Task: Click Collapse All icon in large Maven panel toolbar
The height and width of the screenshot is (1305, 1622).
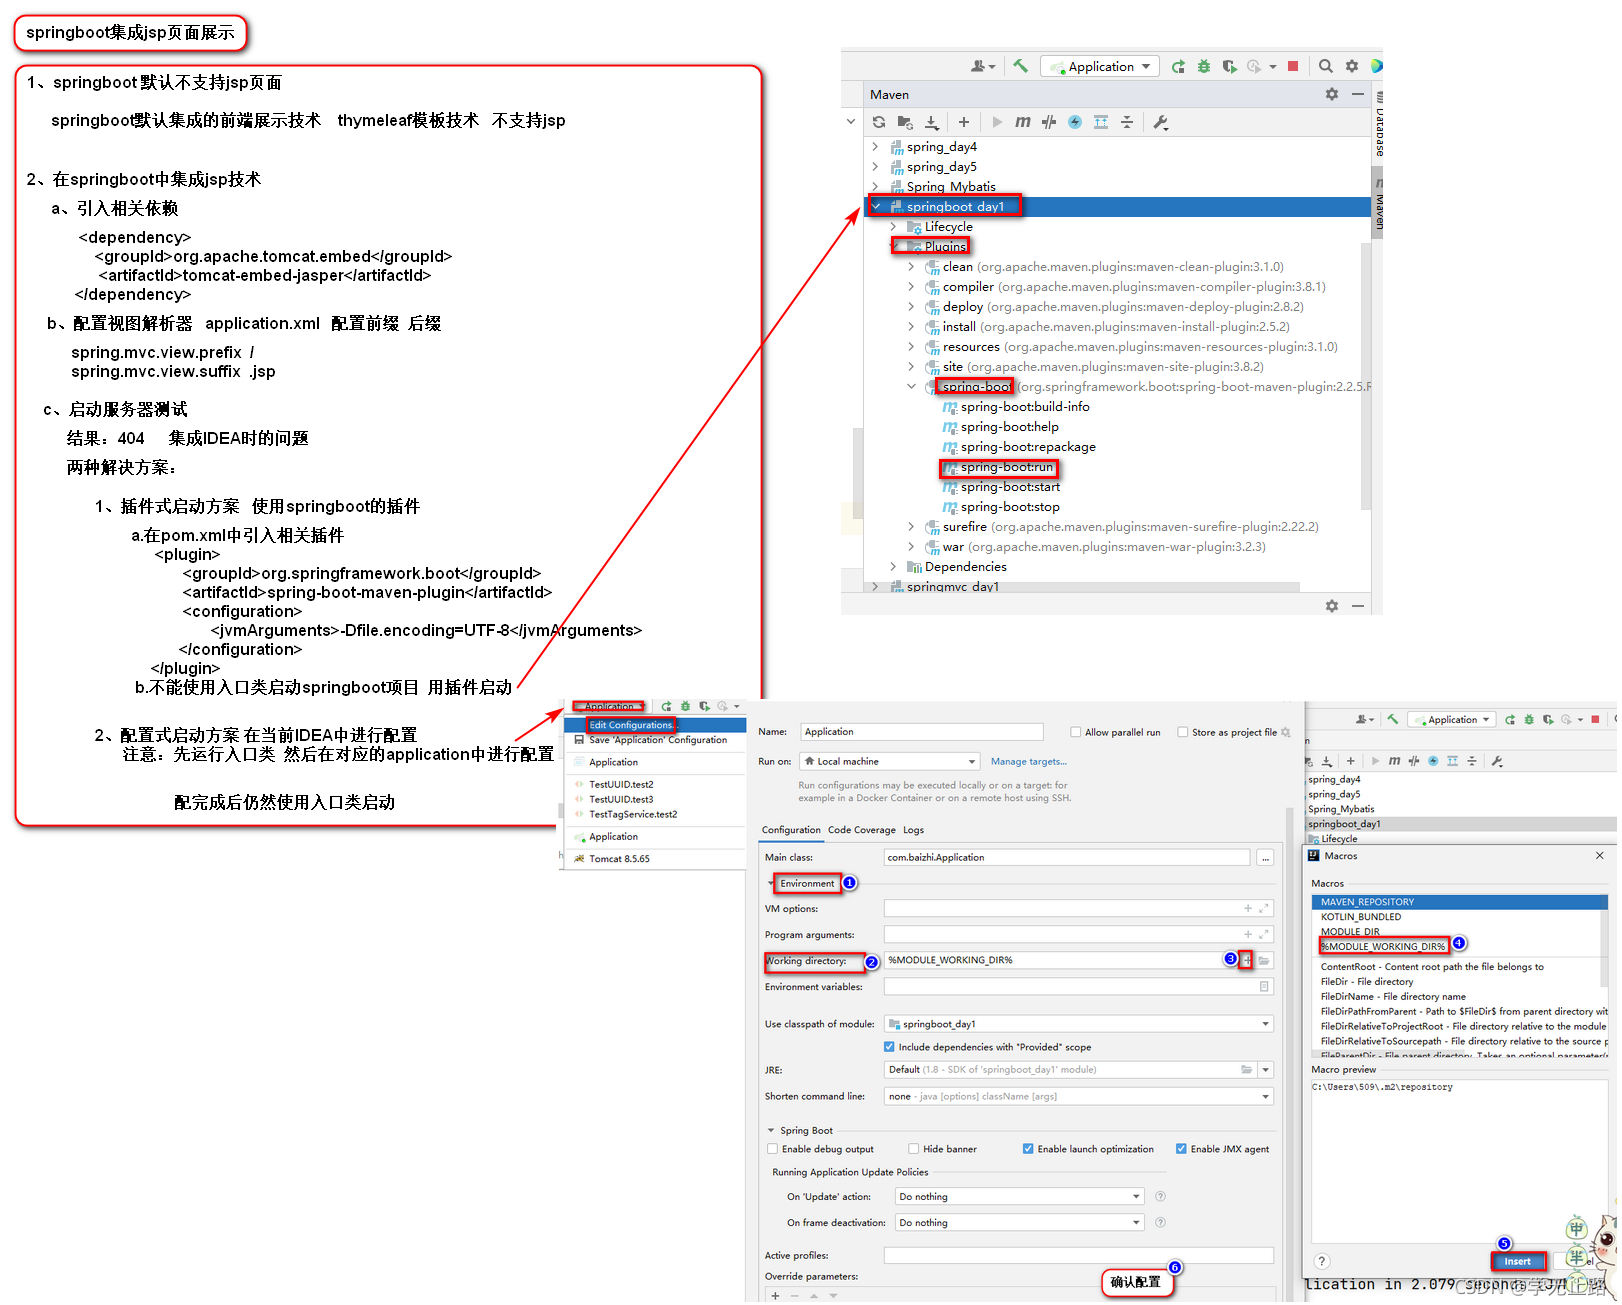Action: [x=1127, y=122]
